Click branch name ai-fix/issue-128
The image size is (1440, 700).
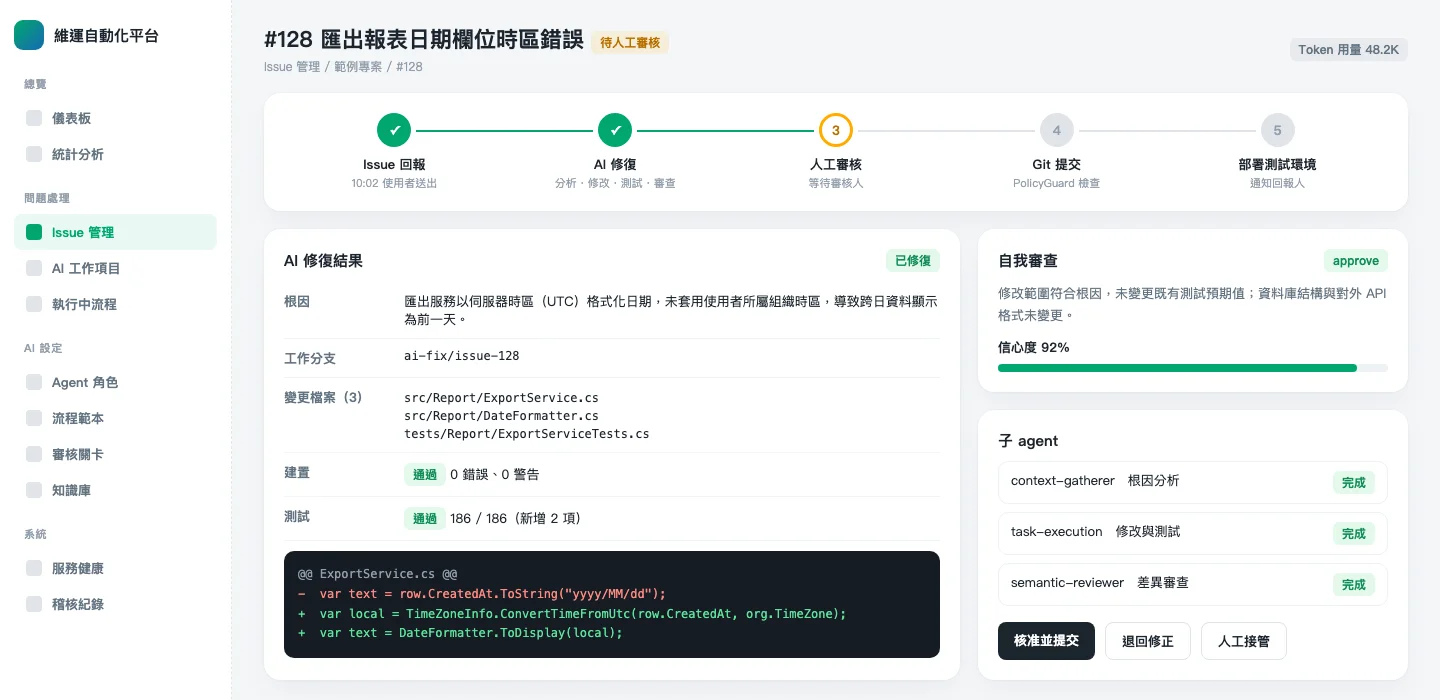pyautogui.click(x=462, y=356)
